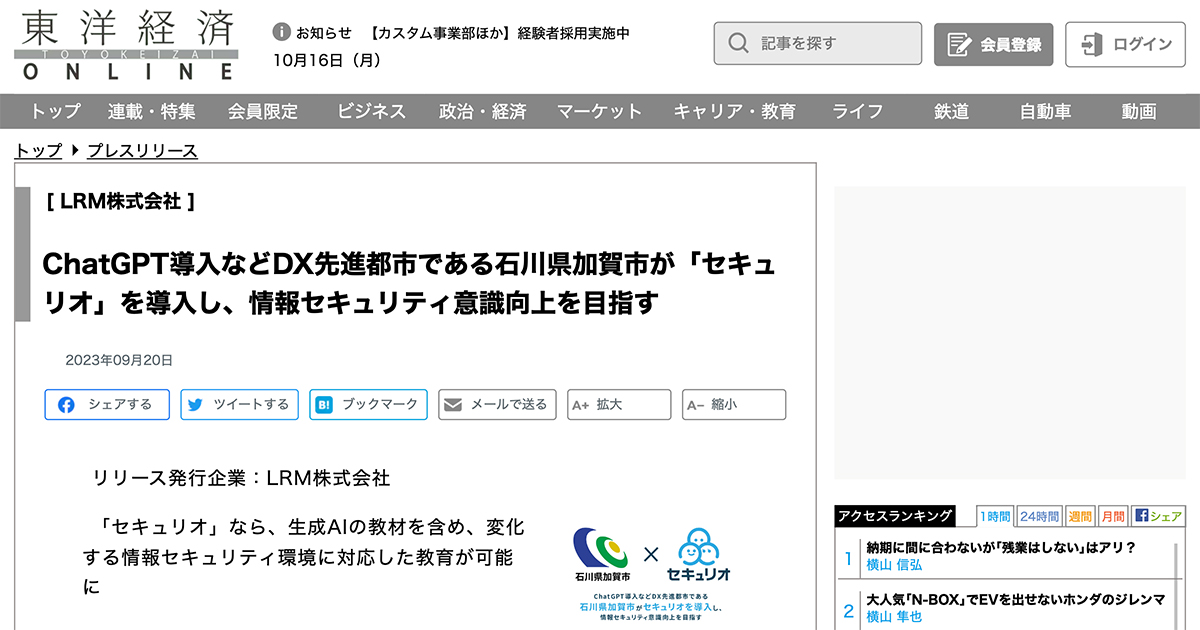Open the 自動車 section
The image size is (1200, 630).
tap(1045, 111)
